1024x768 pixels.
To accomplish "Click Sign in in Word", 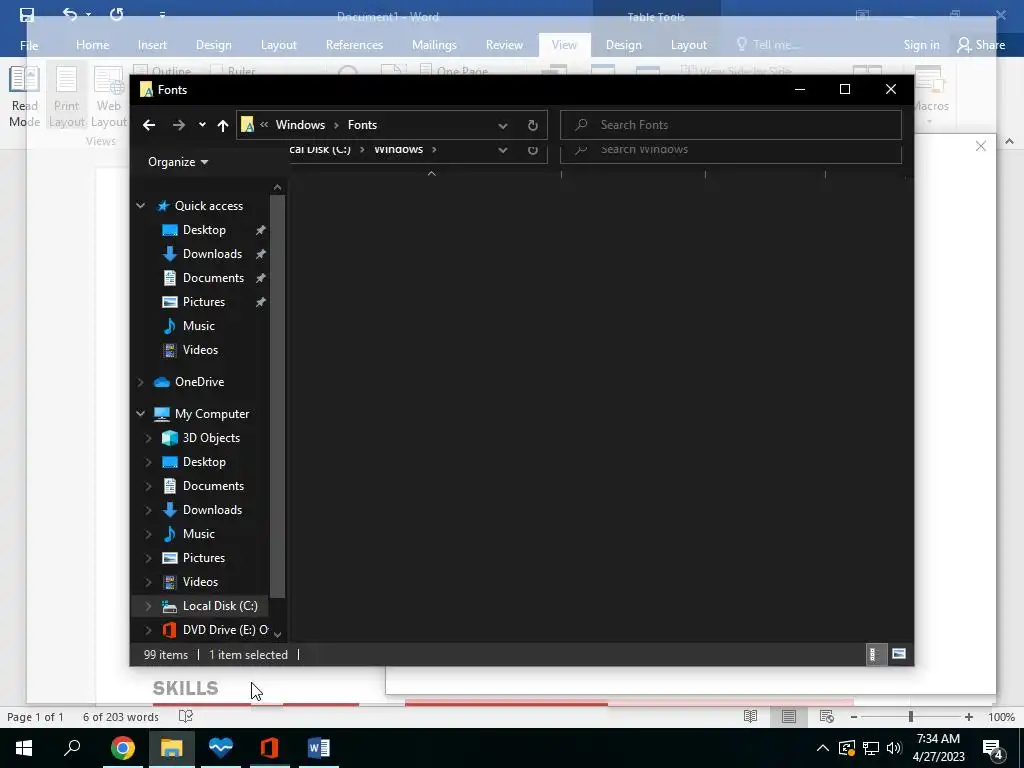I will pos(921,45).
